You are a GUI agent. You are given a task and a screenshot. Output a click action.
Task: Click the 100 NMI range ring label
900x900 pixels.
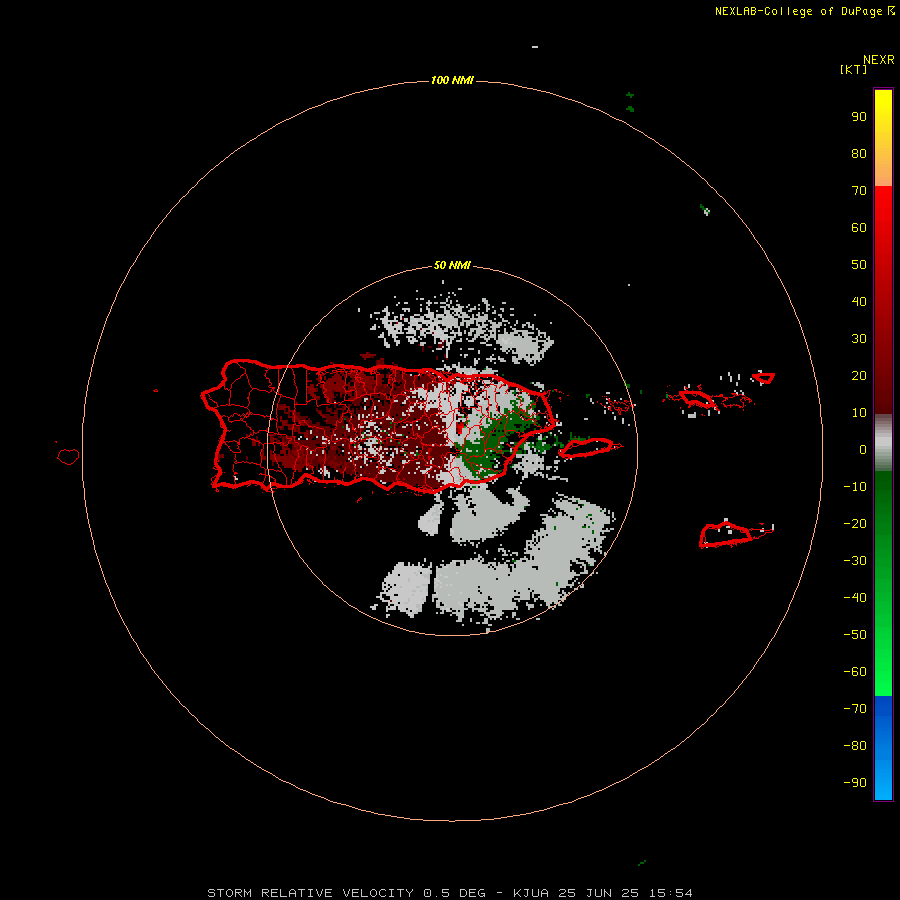pos(452,80)
